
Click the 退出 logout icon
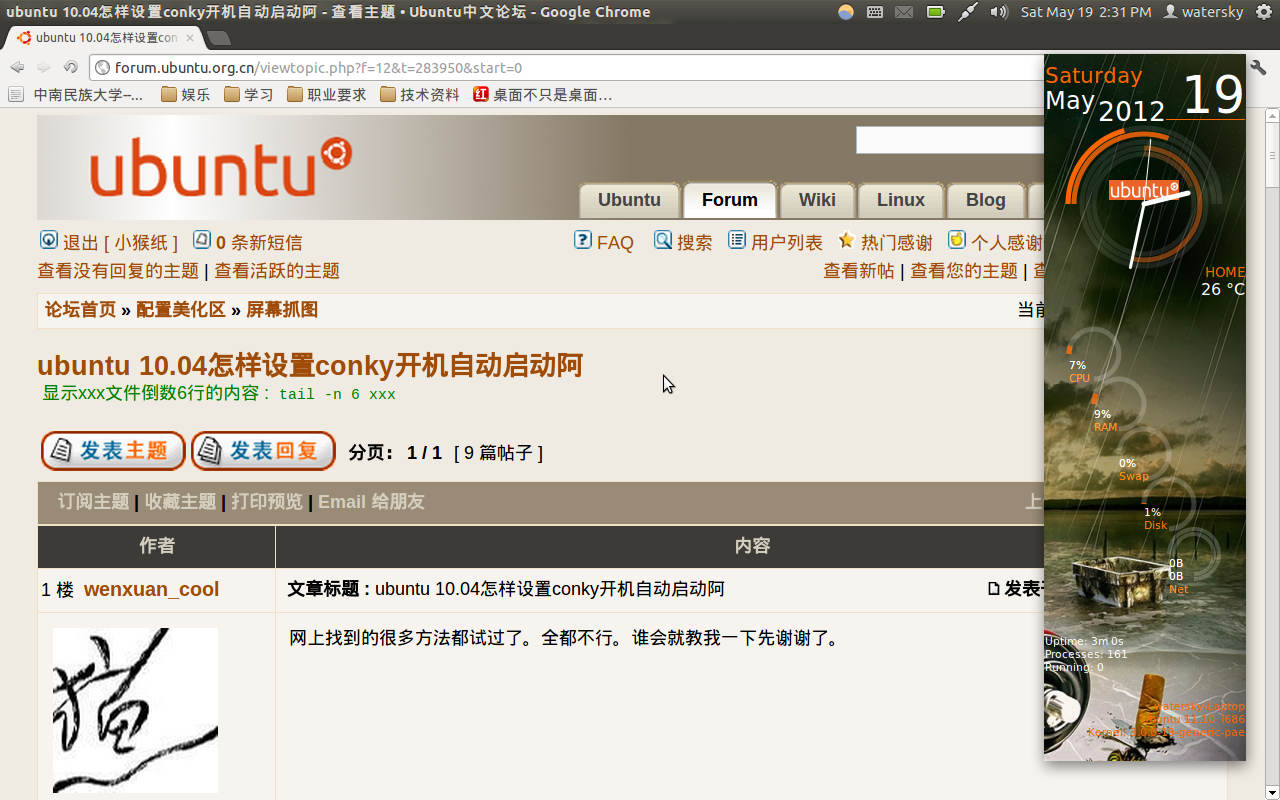(48, 240)
